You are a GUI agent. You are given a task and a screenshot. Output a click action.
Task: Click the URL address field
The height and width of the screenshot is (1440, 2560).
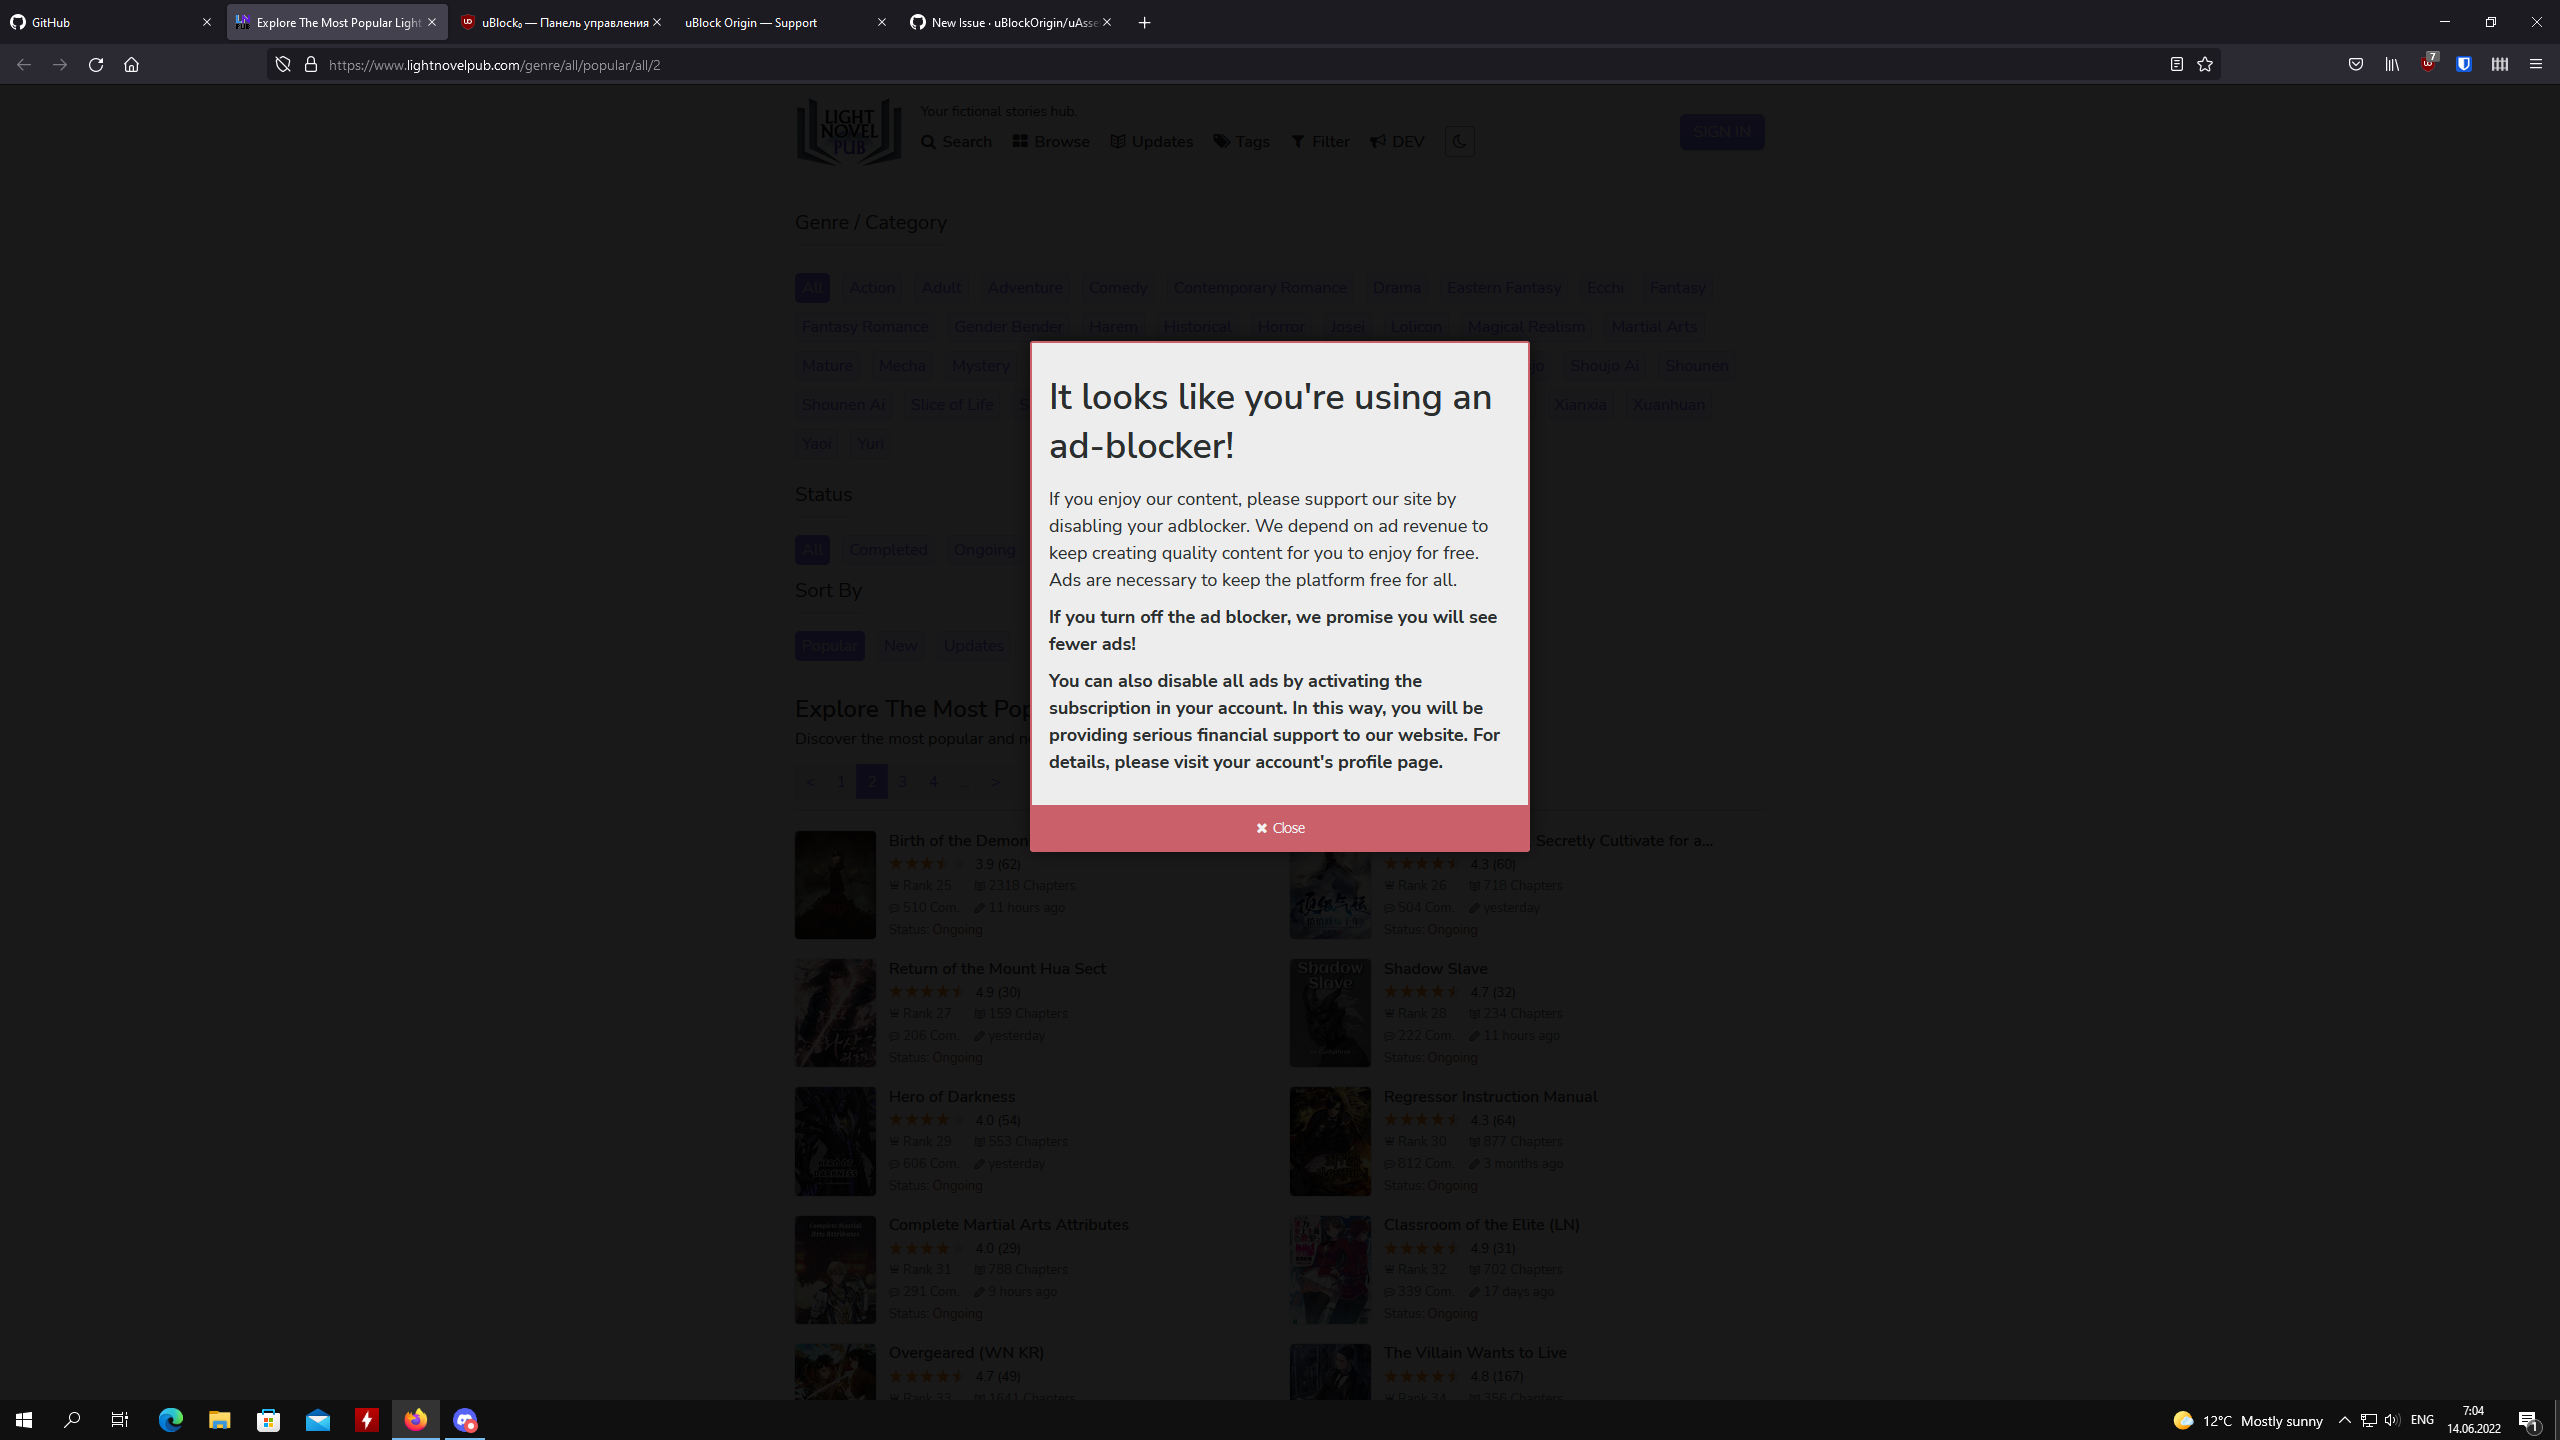[x=1200, y=64]
